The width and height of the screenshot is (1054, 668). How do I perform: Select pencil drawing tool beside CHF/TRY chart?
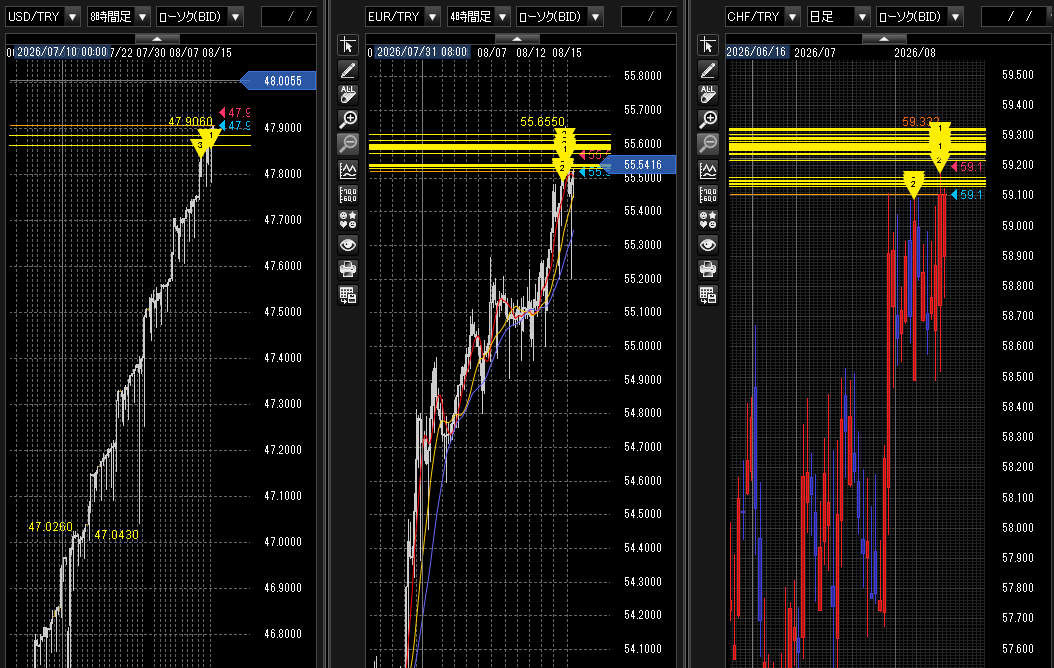(708, 70)
